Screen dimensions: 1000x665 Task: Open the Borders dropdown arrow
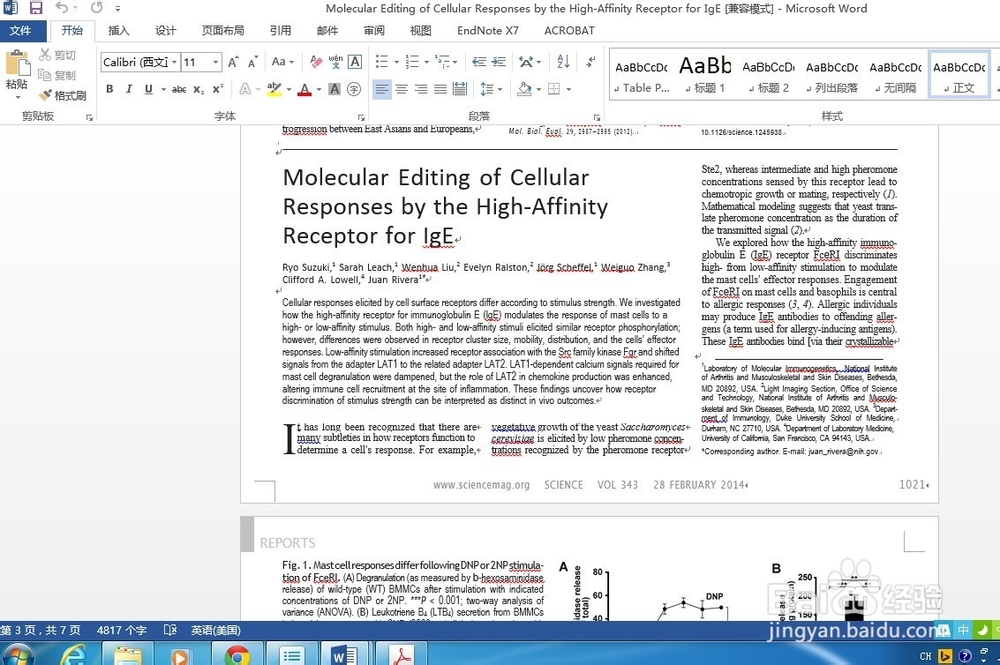pyautogui.click(x=568, y=90)
